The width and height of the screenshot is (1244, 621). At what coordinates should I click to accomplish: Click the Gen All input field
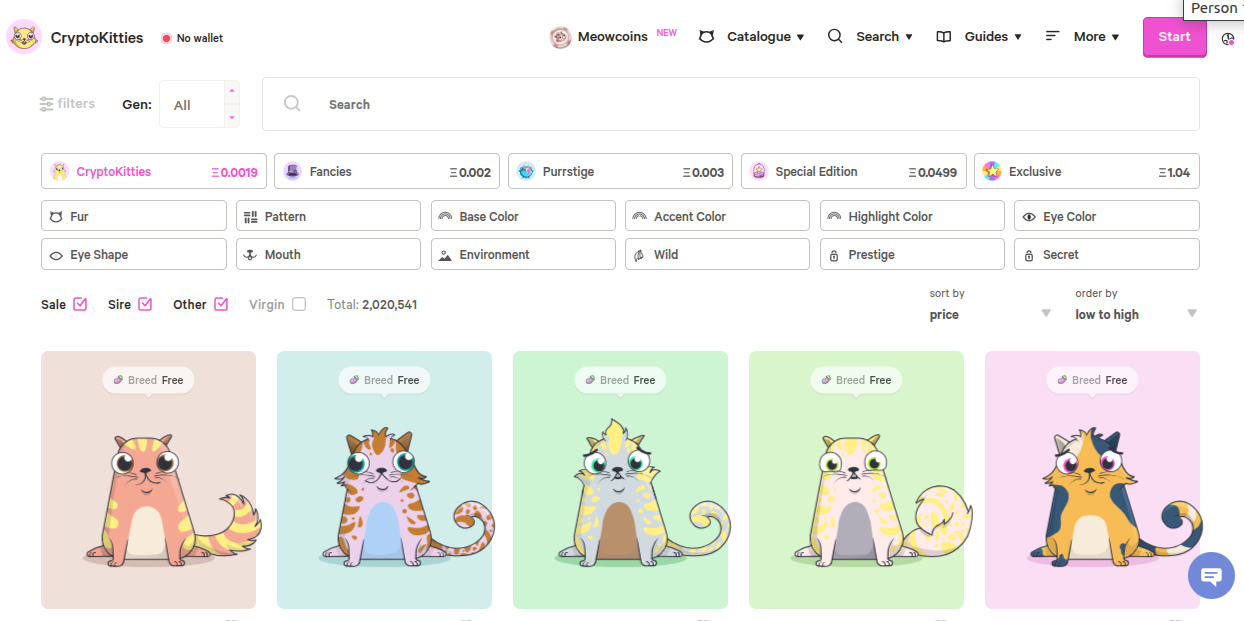coord(192,104)
